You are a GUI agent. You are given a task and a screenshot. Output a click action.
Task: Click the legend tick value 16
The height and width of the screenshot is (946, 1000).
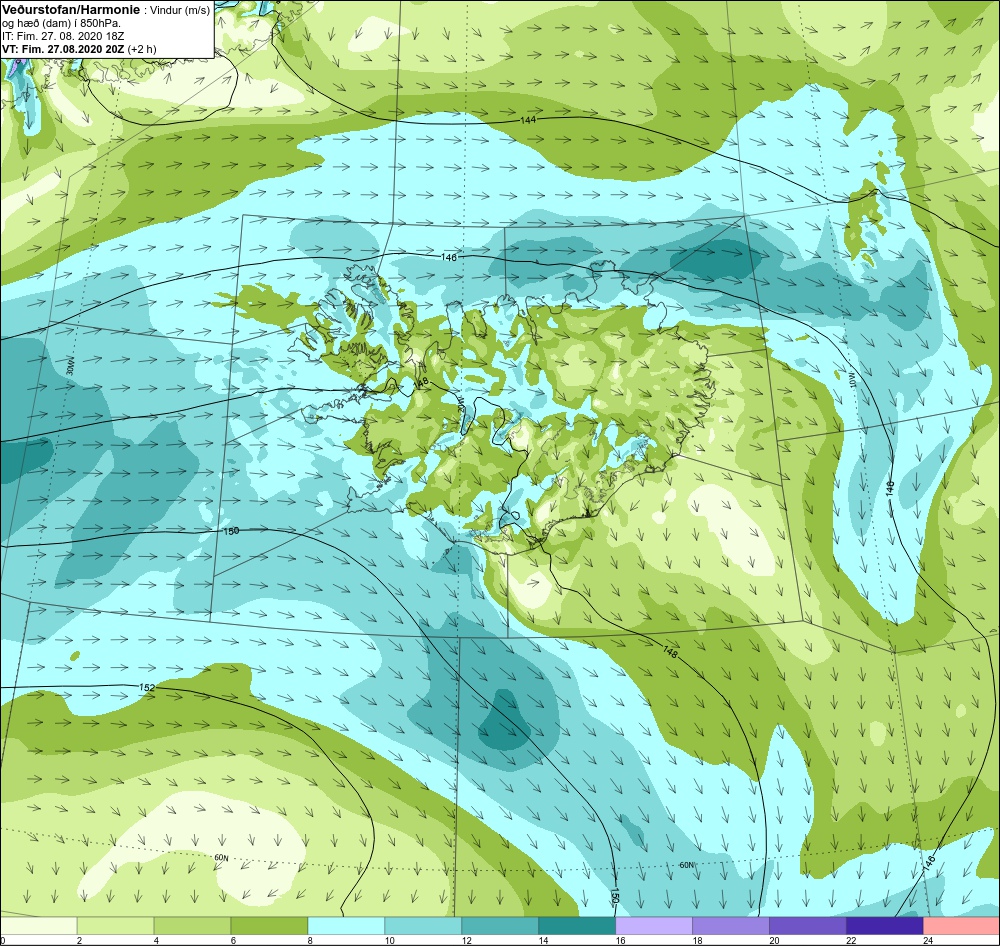pyautogui.click(x=619, y=940)
